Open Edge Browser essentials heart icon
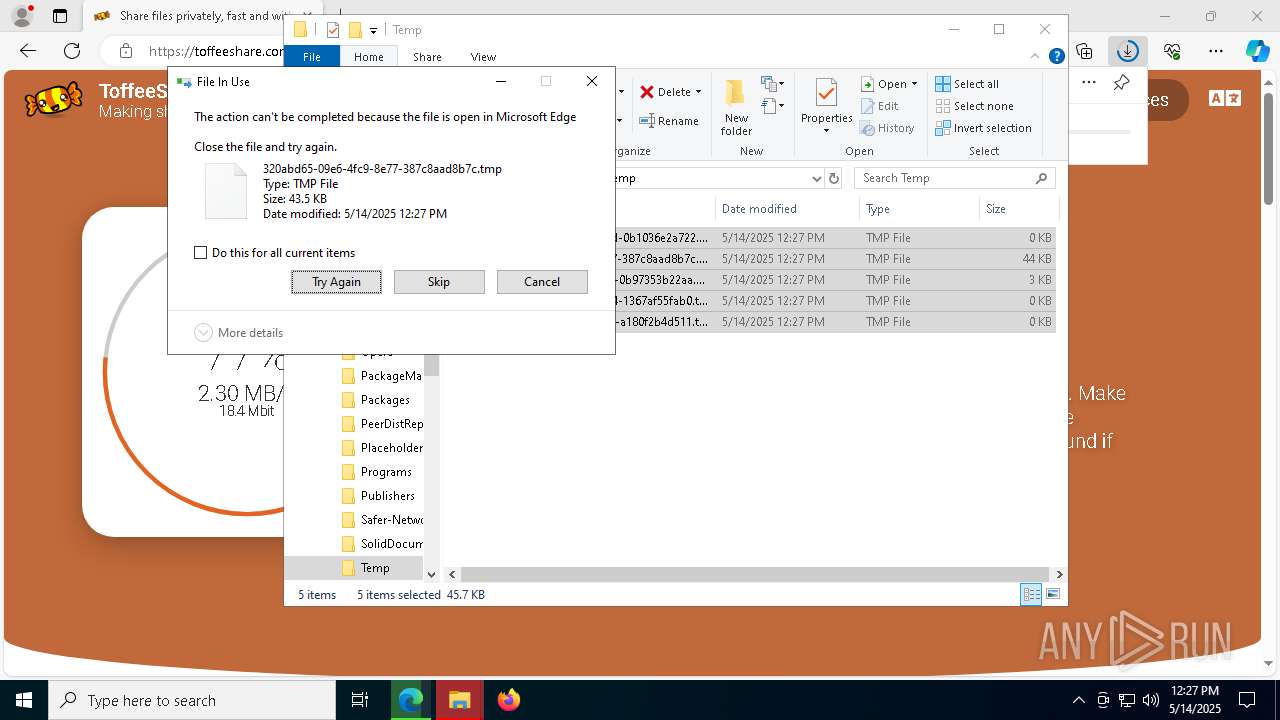The height and width of the screenshot is (720, 1280). (1172, 51)
